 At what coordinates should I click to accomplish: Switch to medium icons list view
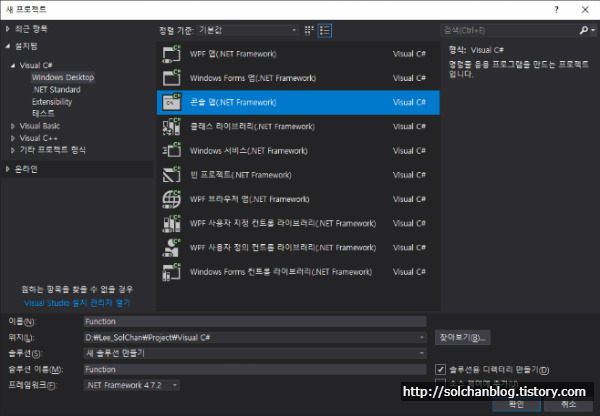click(x=325, y=31)
